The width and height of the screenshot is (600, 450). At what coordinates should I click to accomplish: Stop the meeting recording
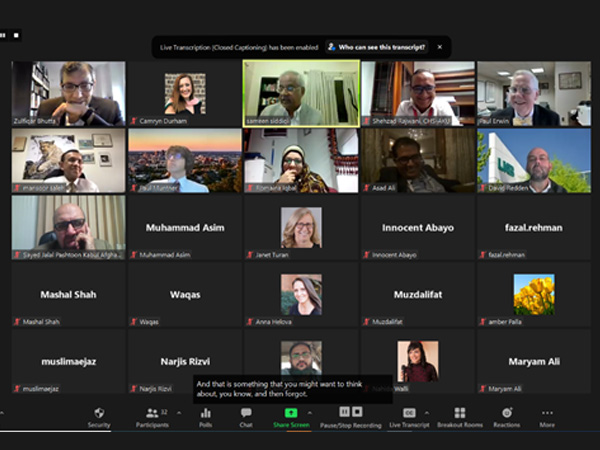(357, 412)
